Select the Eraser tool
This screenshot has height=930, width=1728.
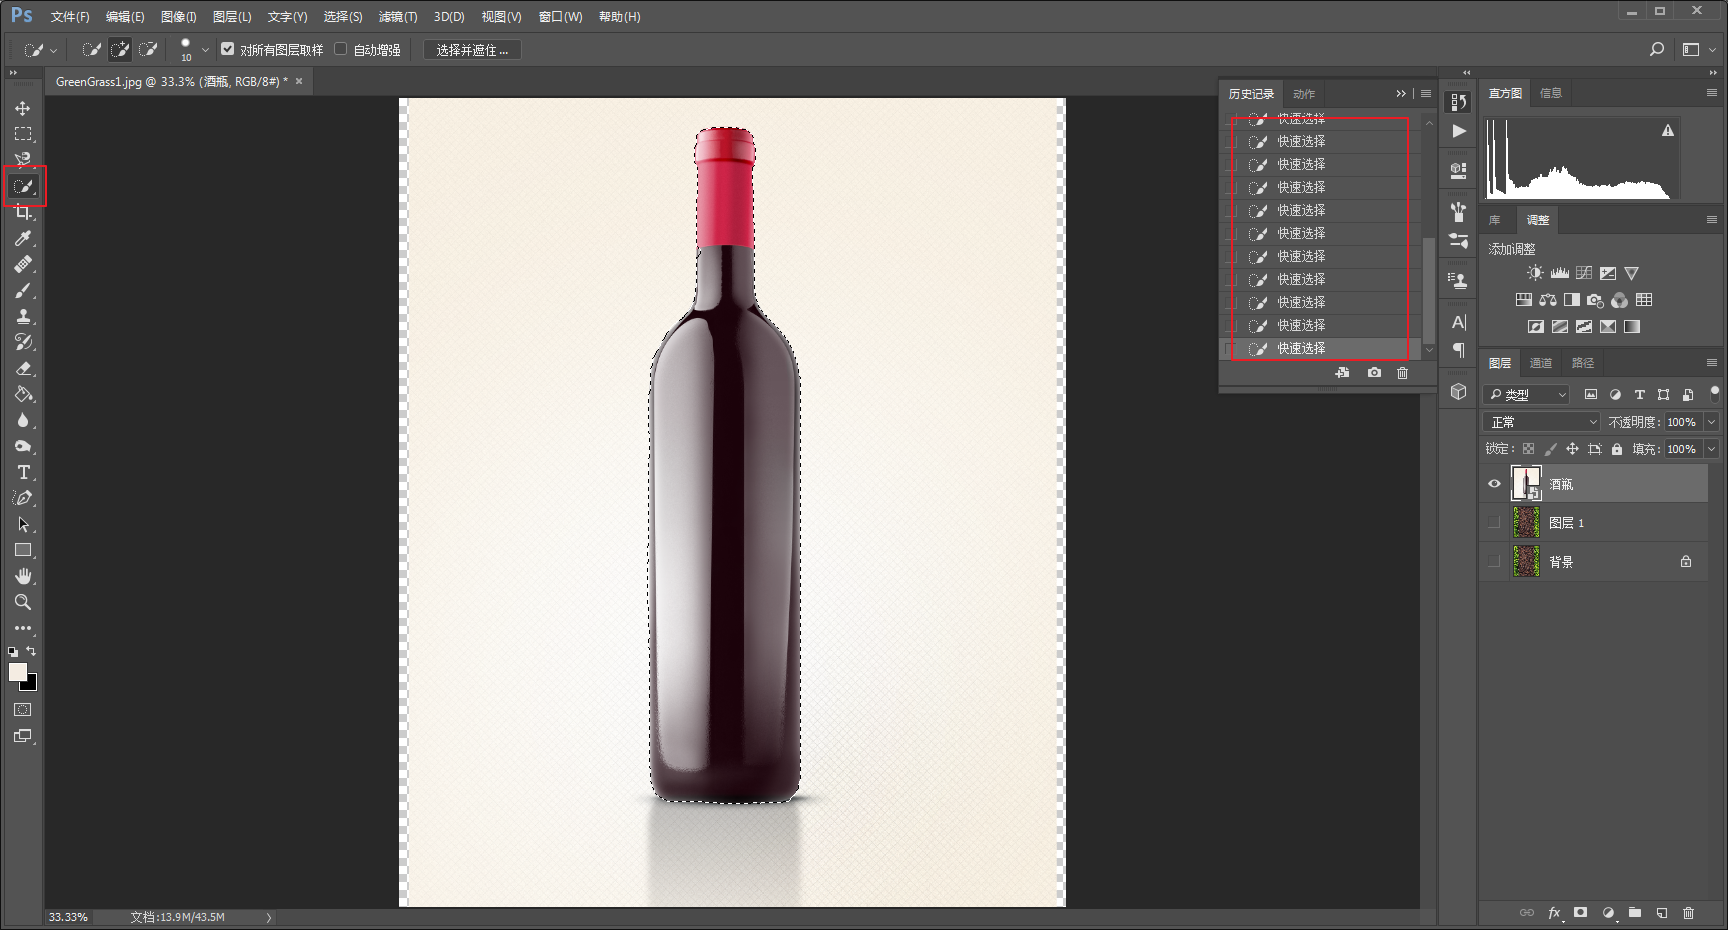pyautogui.click(x=23, y=368)
